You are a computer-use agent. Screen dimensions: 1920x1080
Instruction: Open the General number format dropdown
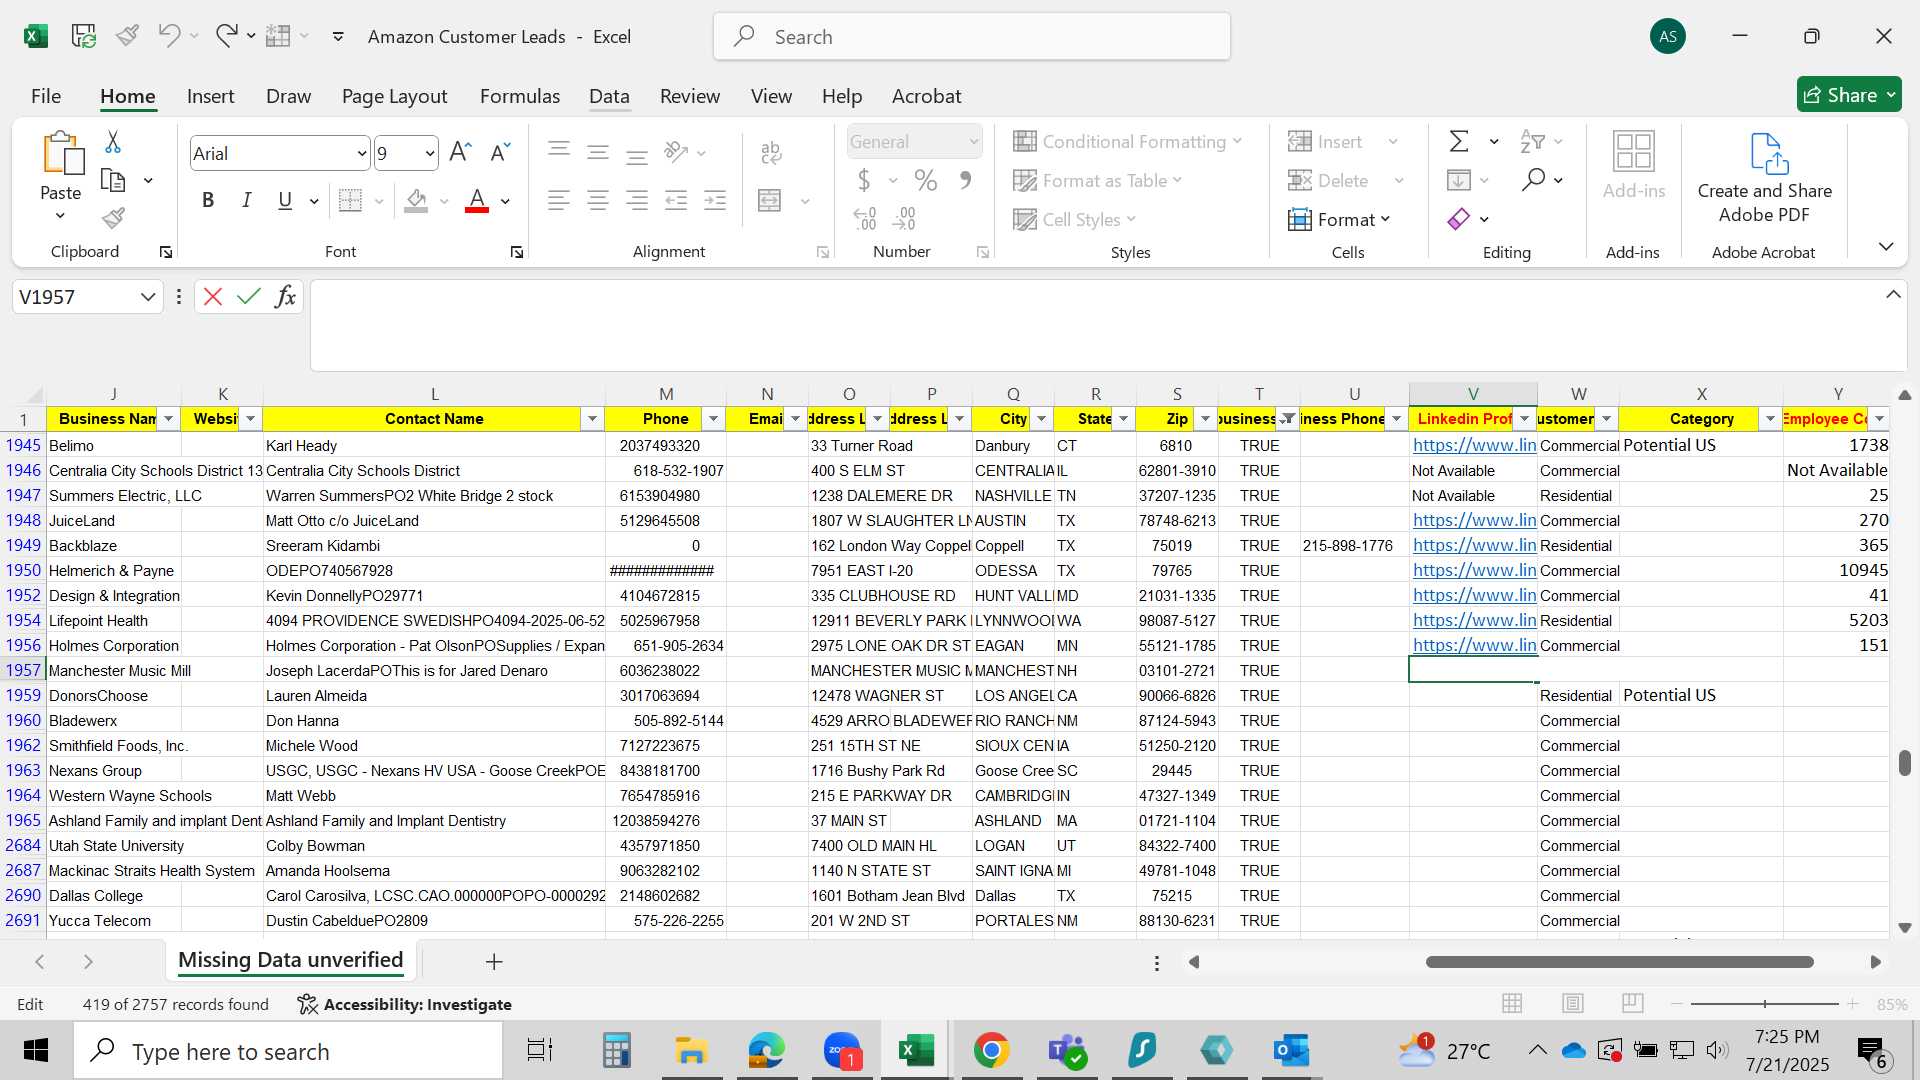click(x=973, y=142)
